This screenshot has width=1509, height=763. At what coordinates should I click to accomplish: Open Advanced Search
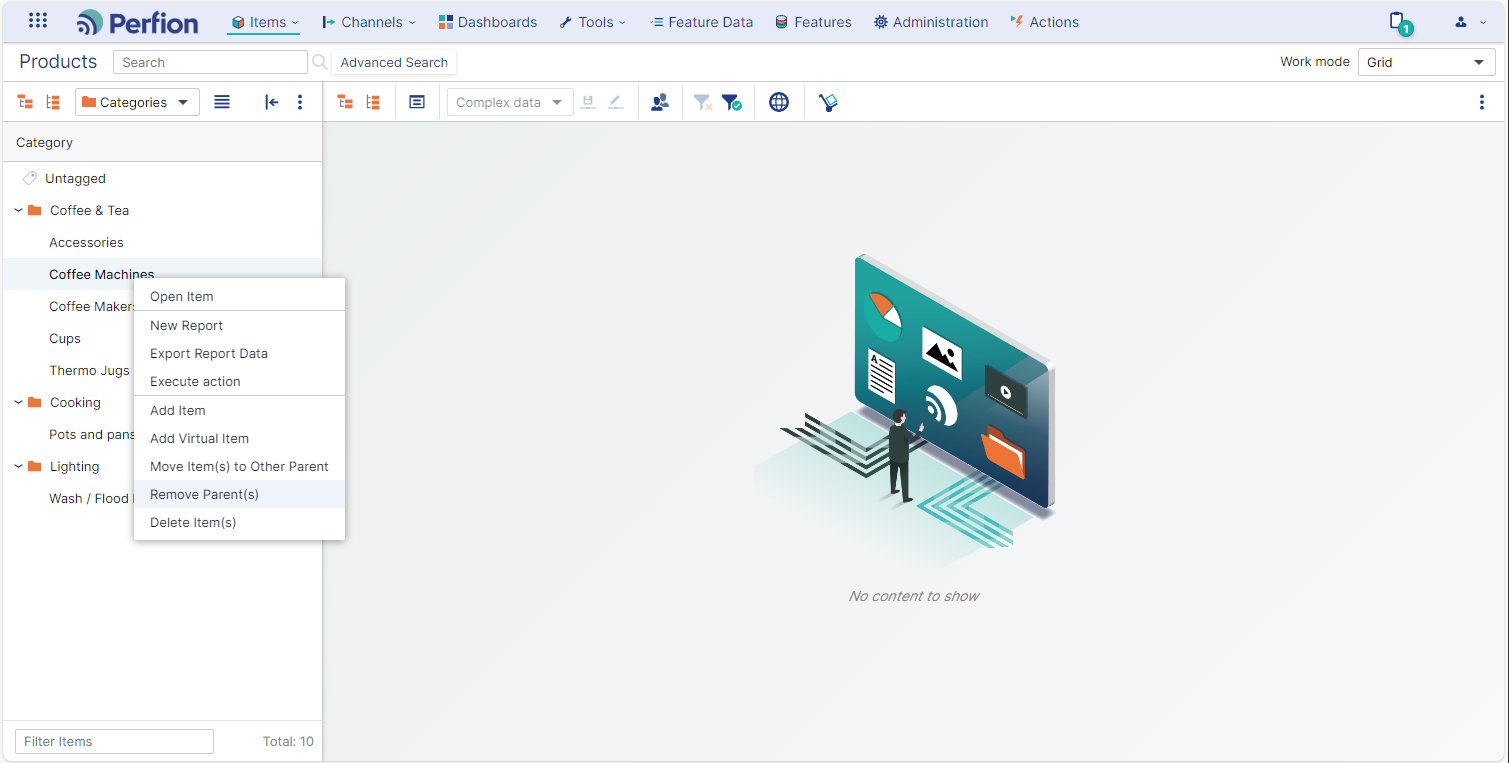[394, 62]
